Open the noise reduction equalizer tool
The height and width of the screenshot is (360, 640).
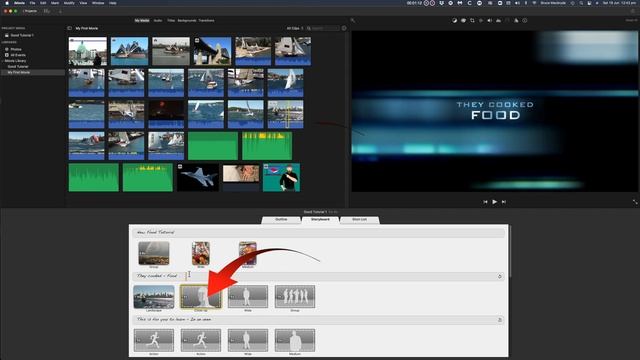point(498,20)
